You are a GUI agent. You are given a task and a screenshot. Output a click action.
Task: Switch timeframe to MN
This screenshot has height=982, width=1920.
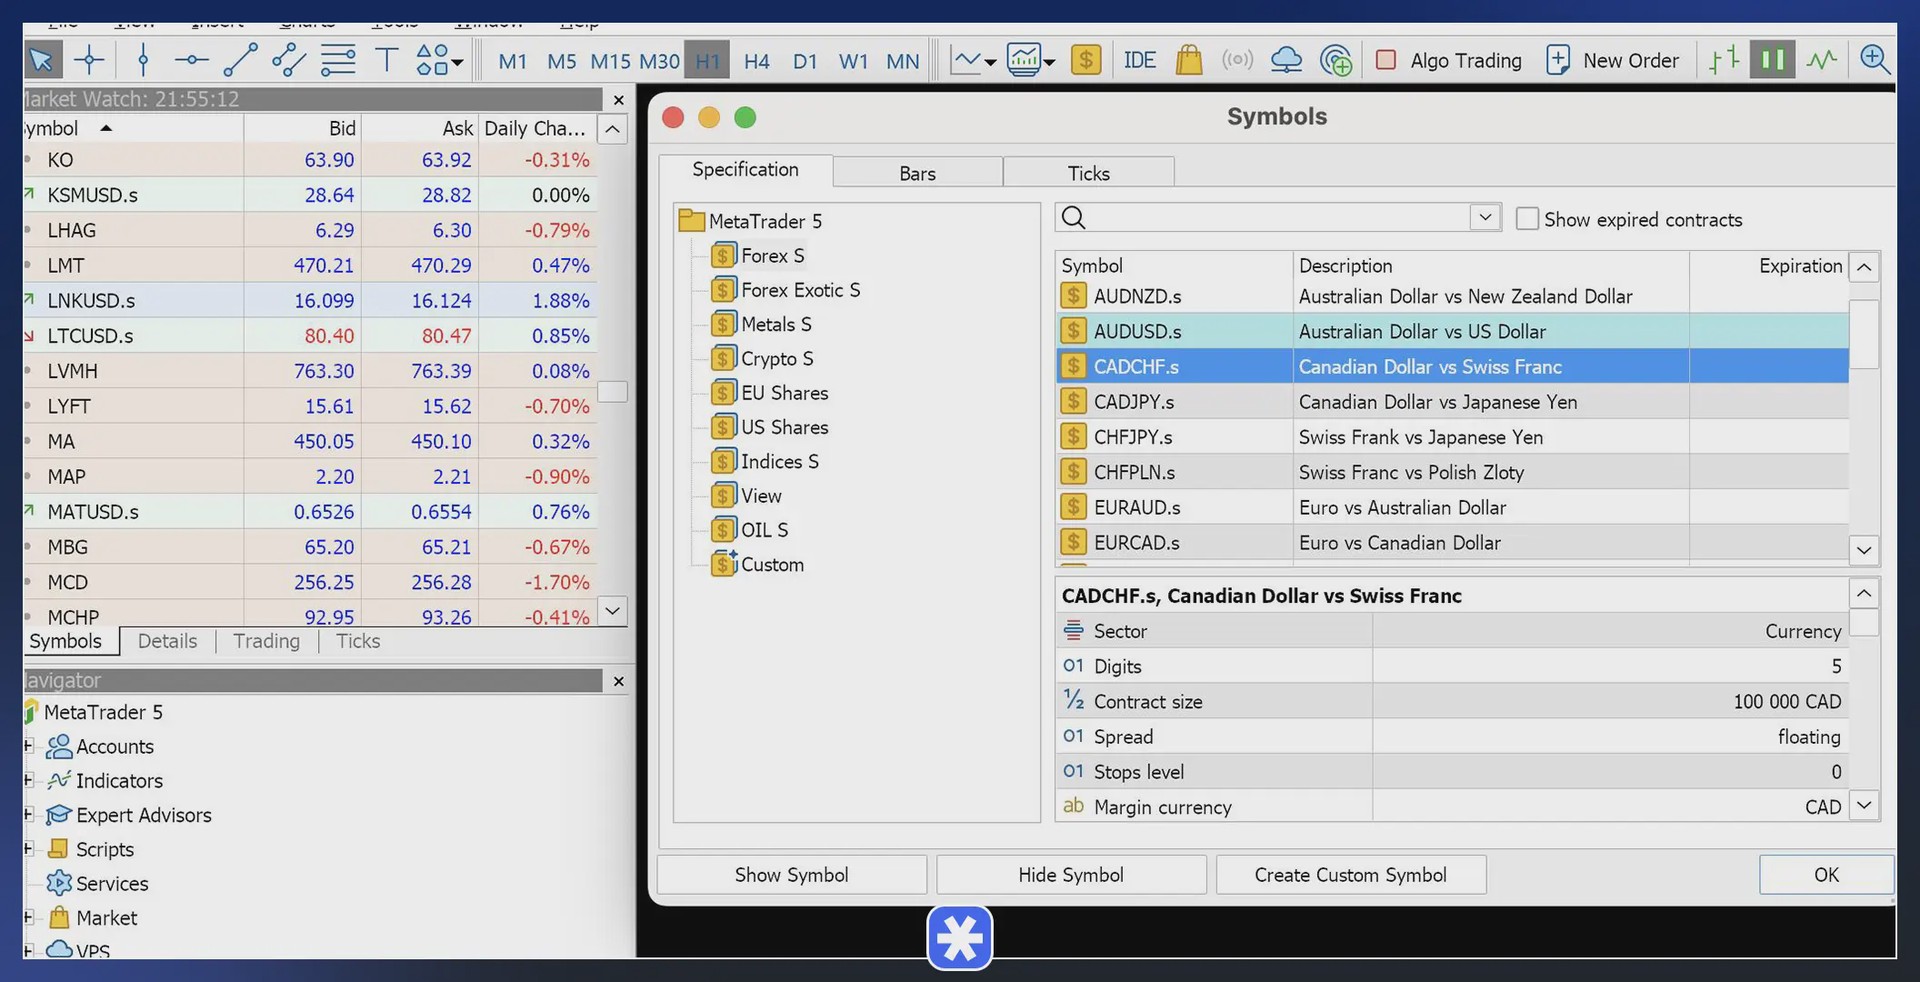coord(903,61)
